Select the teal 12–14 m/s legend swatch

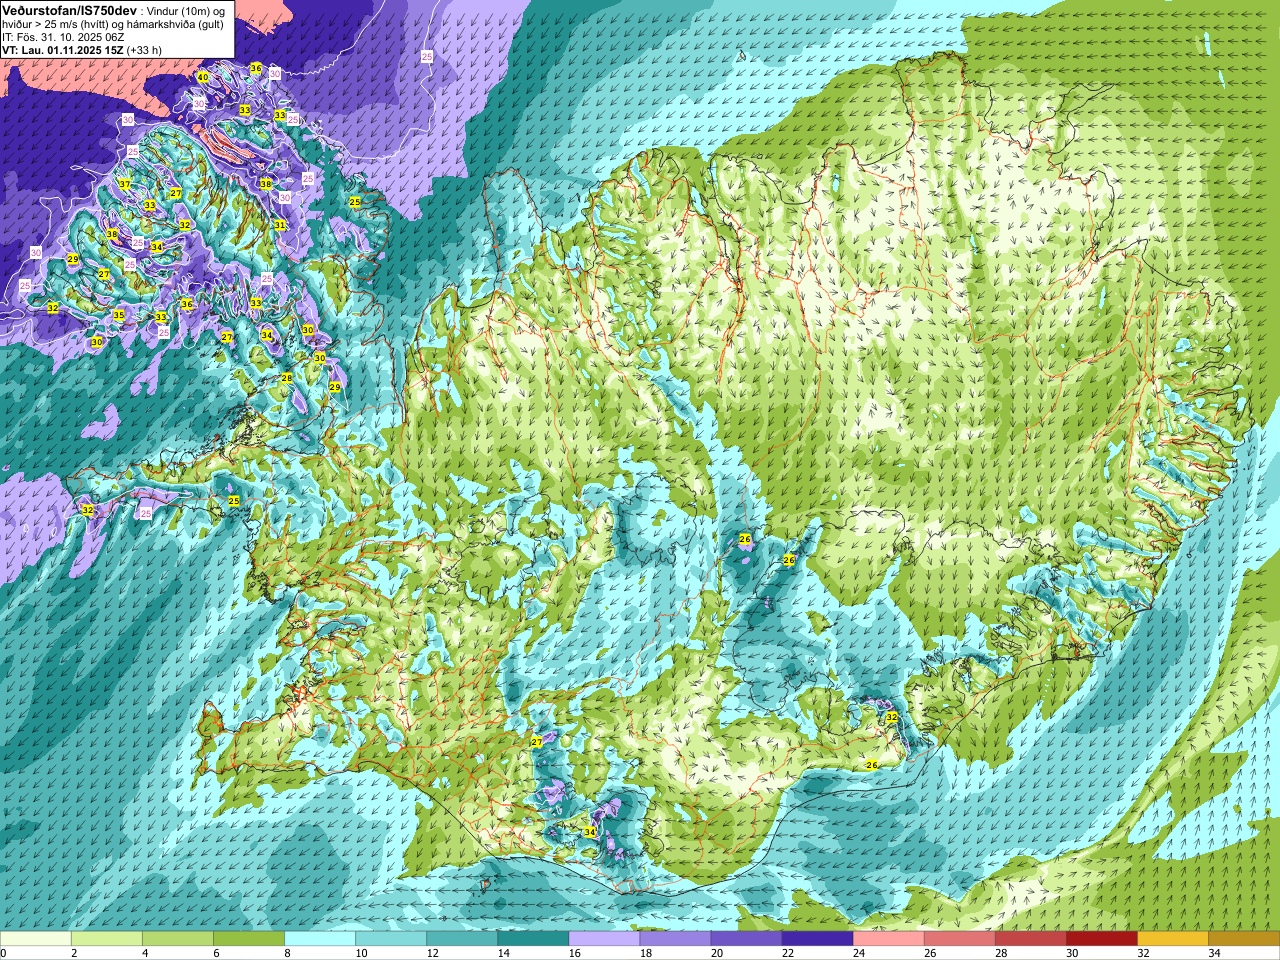(x=462, y=939)
